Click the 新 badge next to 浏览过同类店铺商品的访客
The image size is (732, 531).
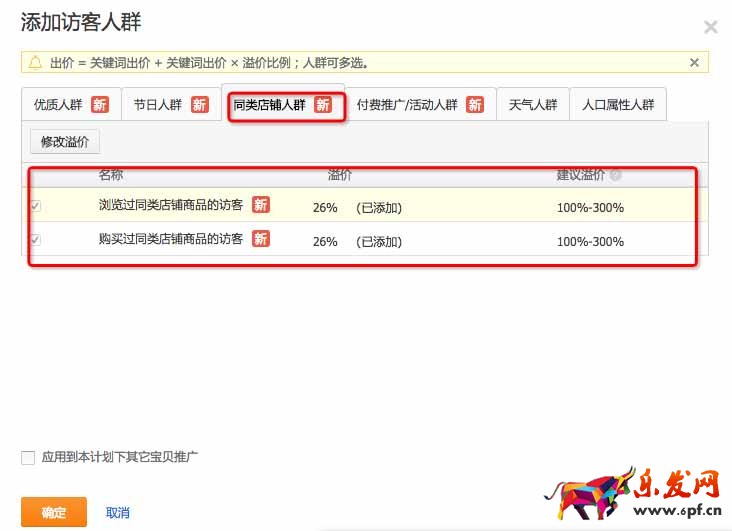260,205
